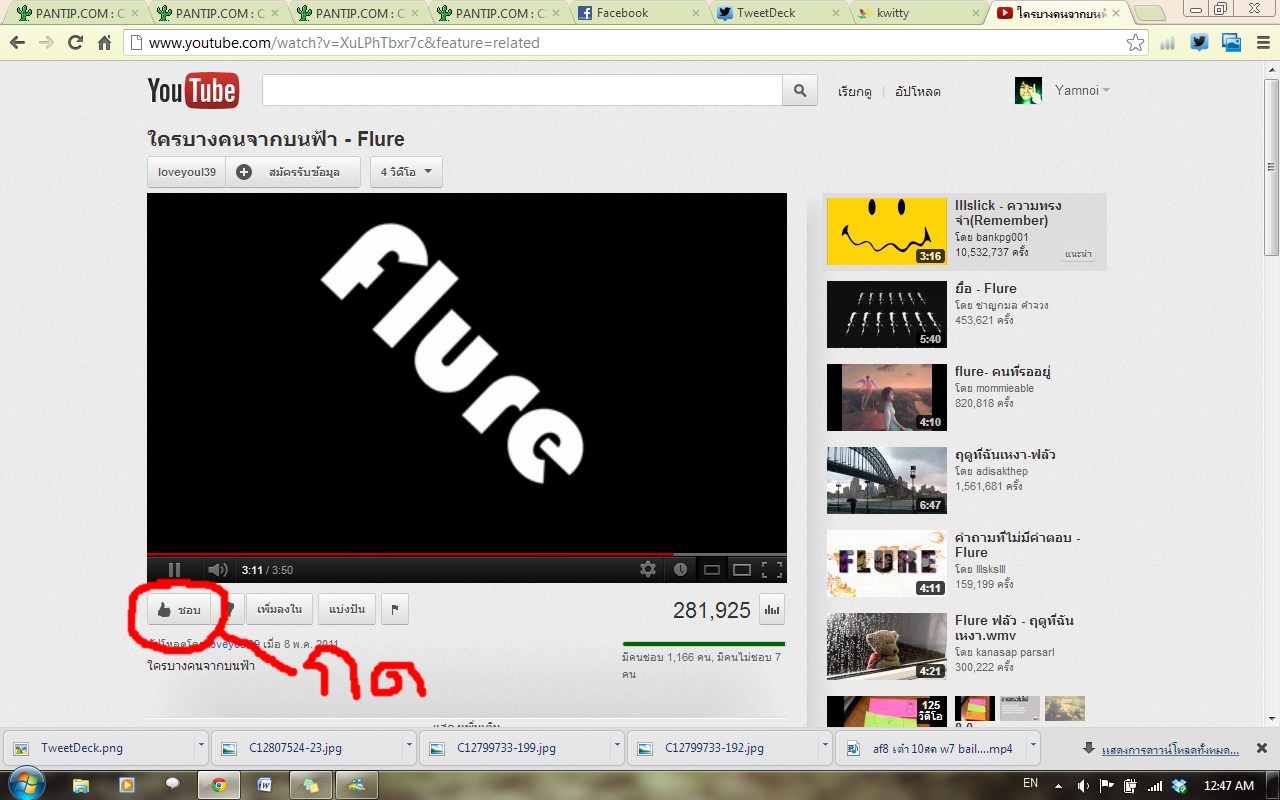This screenshot has height=800, width=1280.
Task: Click the browser back arrow
Action: pos(17,43)
